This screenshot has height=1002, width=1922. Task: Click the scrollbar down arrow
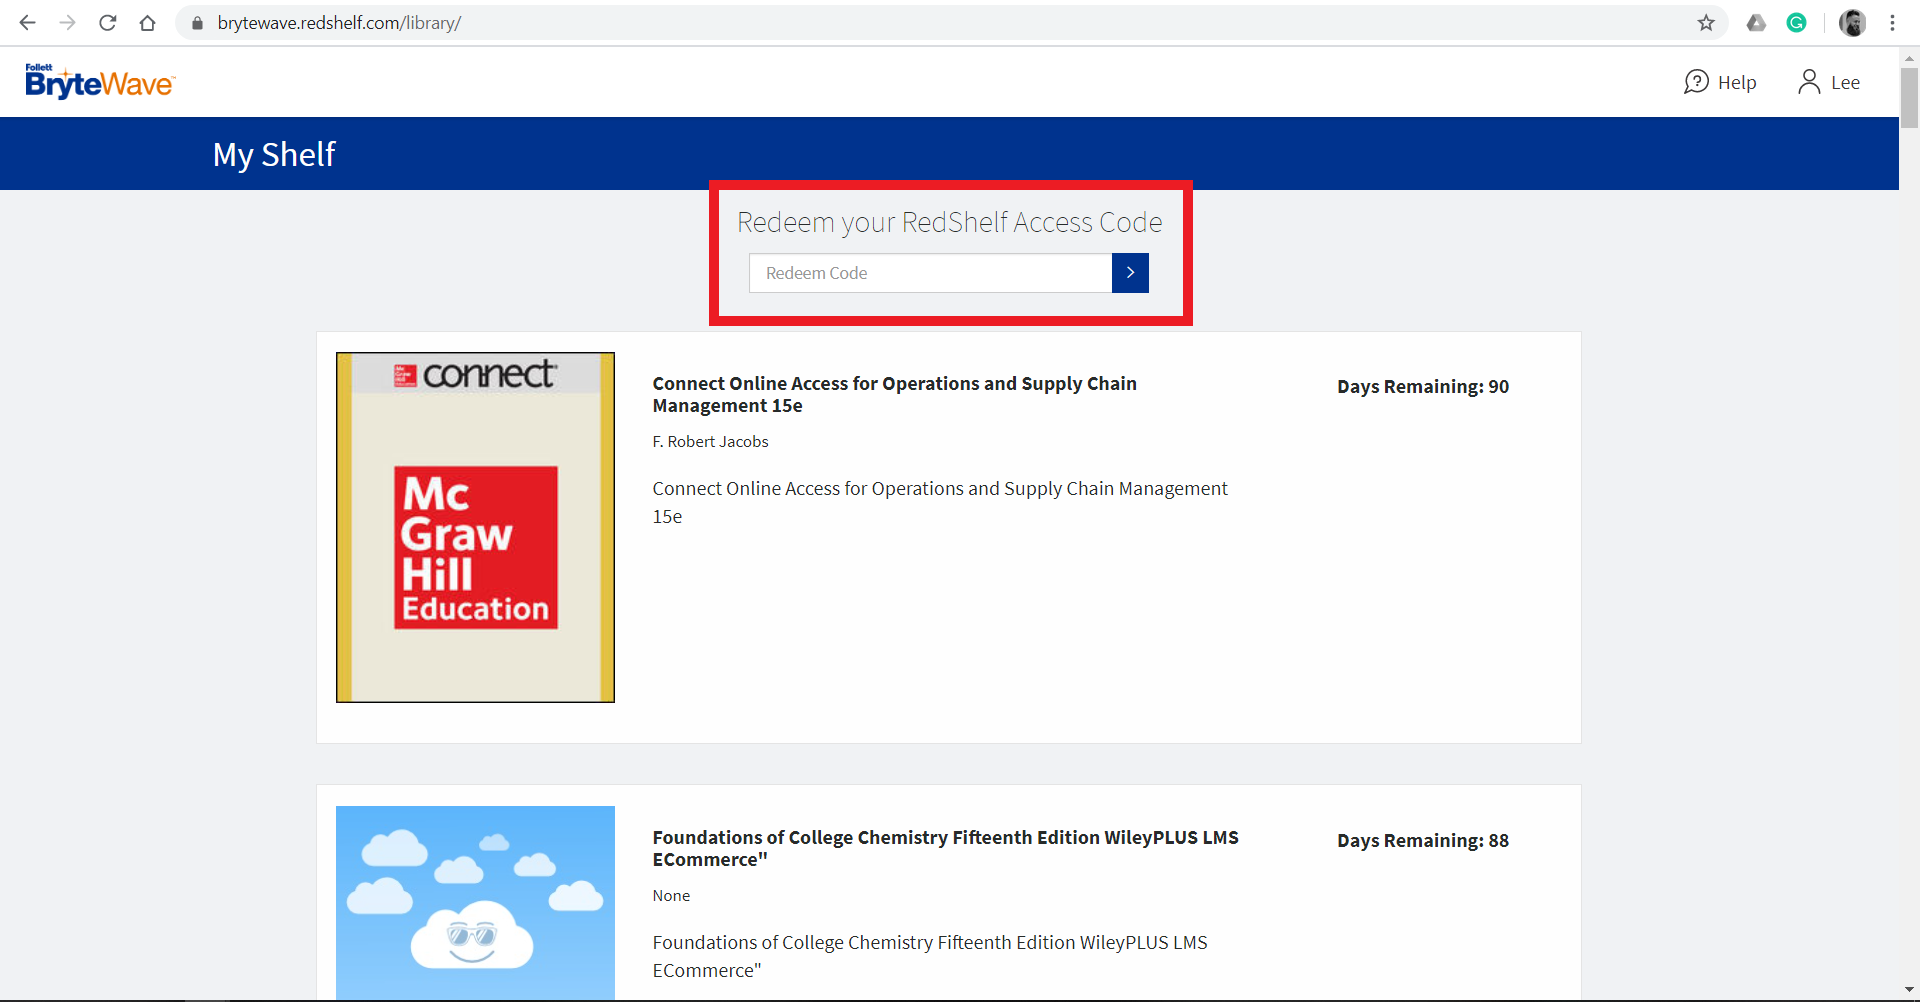coord(1909,991)
